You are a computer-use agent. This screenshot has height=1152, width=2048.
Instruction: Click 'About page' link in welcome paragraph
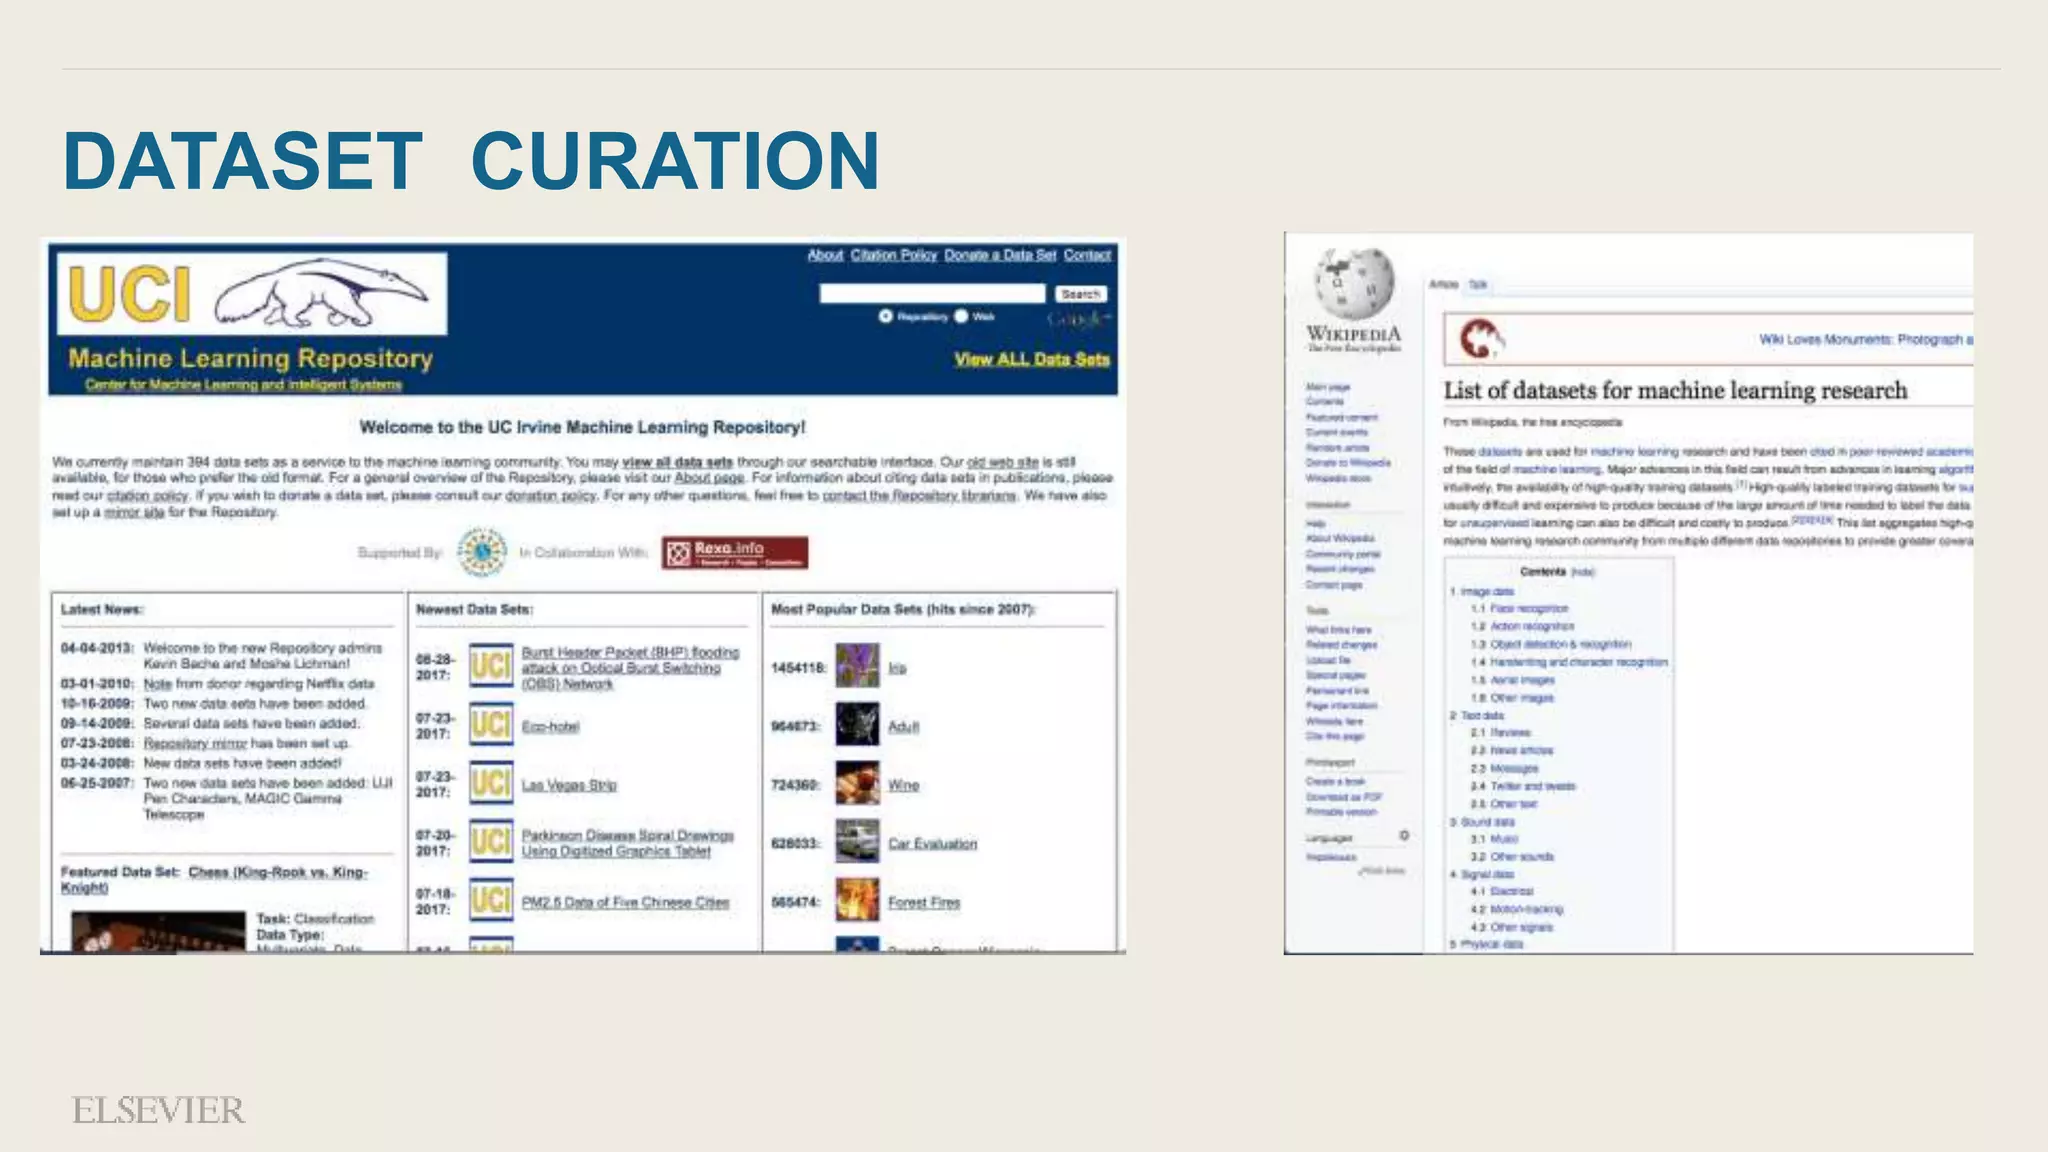coord(709,478)
